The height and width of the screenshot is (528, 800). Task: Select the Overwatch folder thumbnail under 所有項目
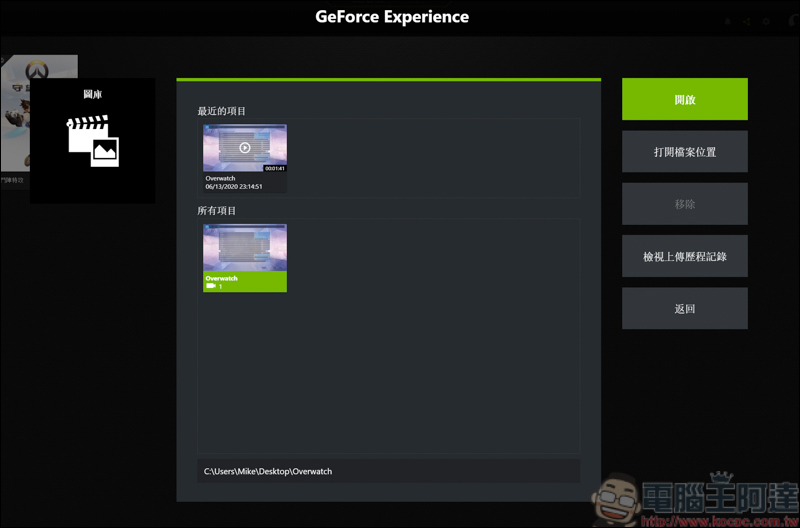coord(245,248)
